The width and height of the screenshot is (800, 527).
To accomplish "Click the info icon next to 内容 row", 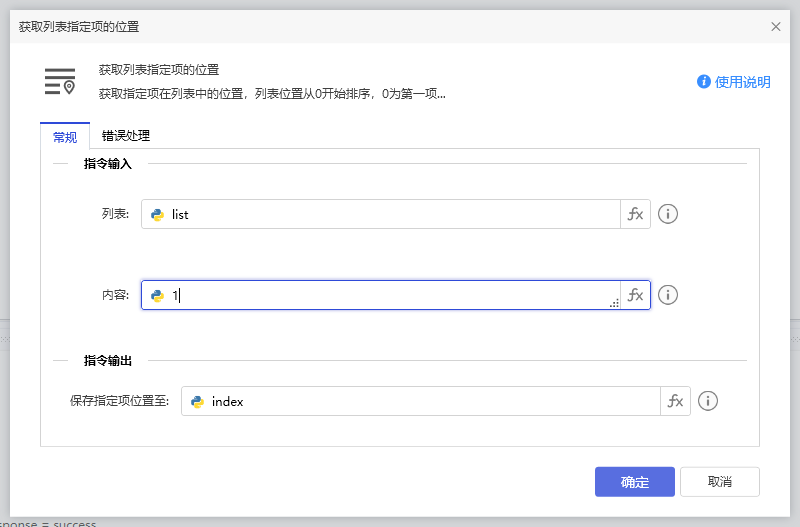I will [x=668, y=295].
